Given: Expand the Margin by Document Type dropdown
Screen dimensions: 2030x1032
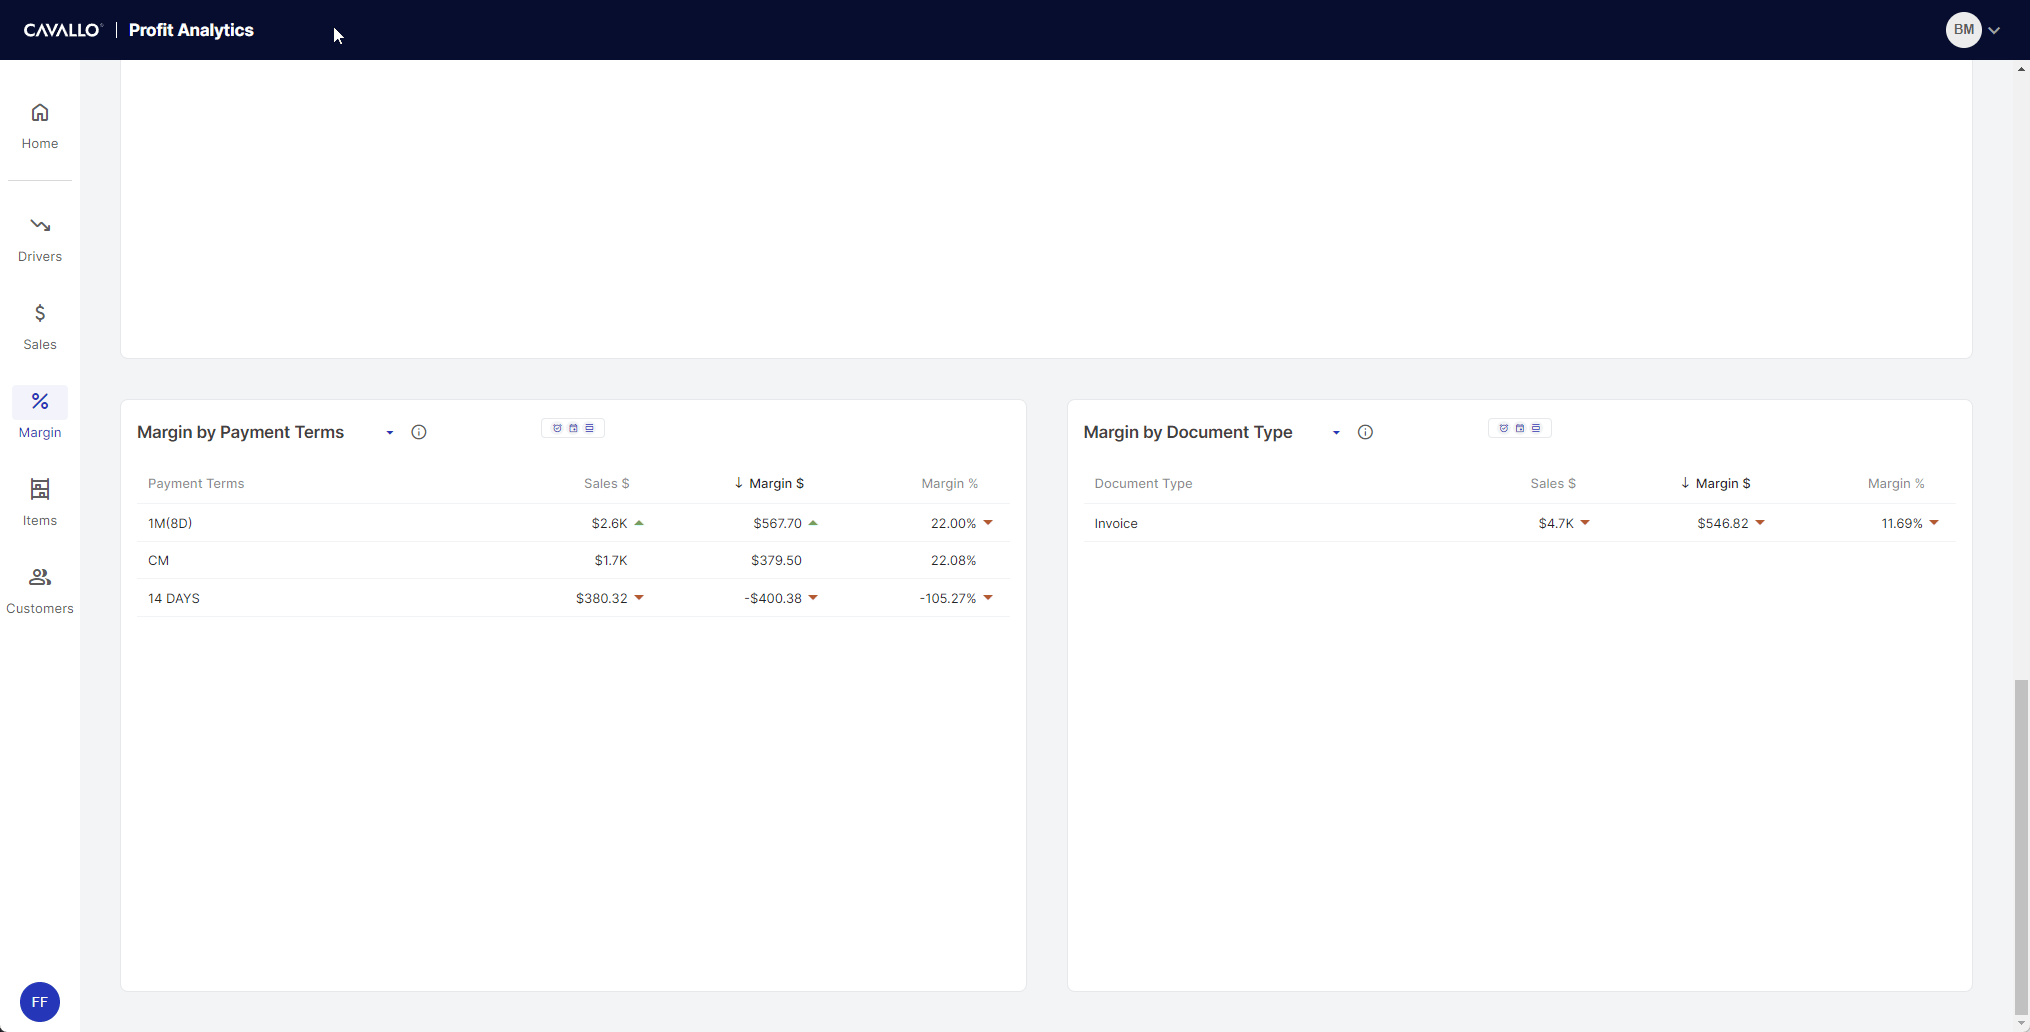Looking at the screenshot, I should click(x=1336, y=433).
